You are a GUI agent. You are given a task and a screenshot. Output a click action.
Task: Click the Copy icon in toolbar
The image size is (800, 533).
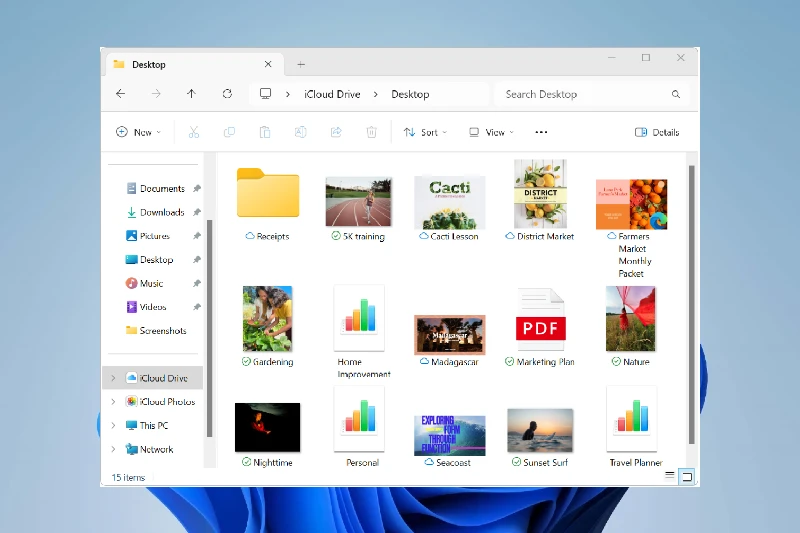(x=229, y=132)
